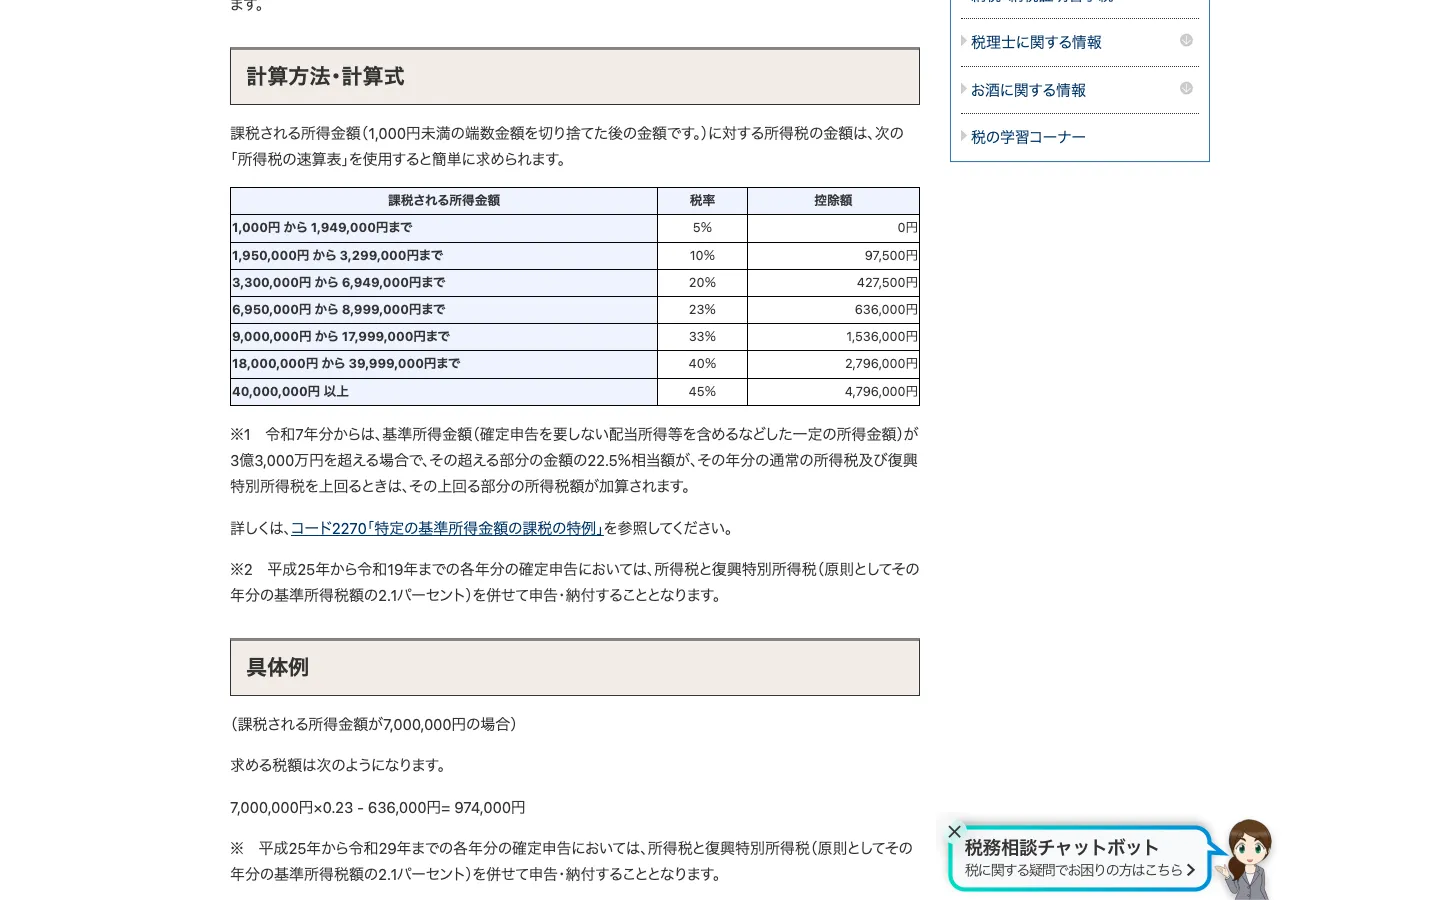Click the 計算方法・計算式 heading

575,76
